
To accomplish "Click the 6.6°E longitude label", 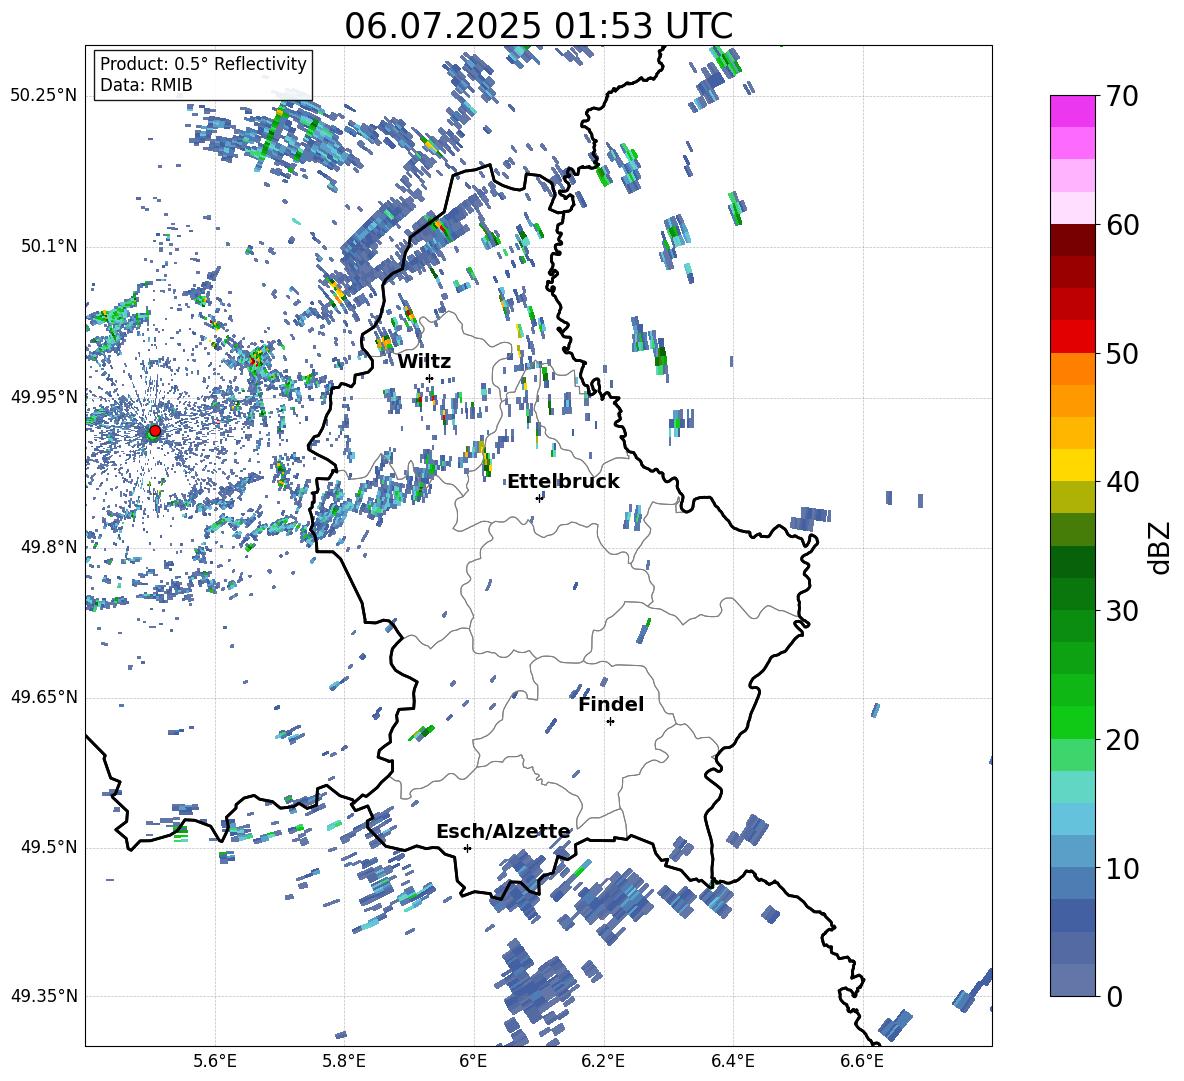I will click(862, 1062).
